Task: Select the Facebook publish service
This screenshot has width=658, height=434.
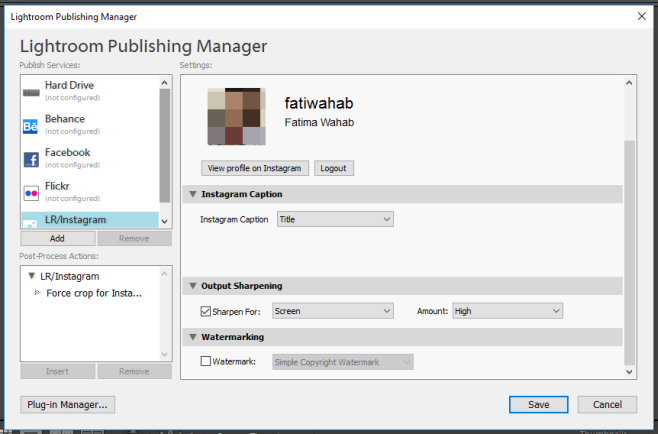Action: click(90, 158)
